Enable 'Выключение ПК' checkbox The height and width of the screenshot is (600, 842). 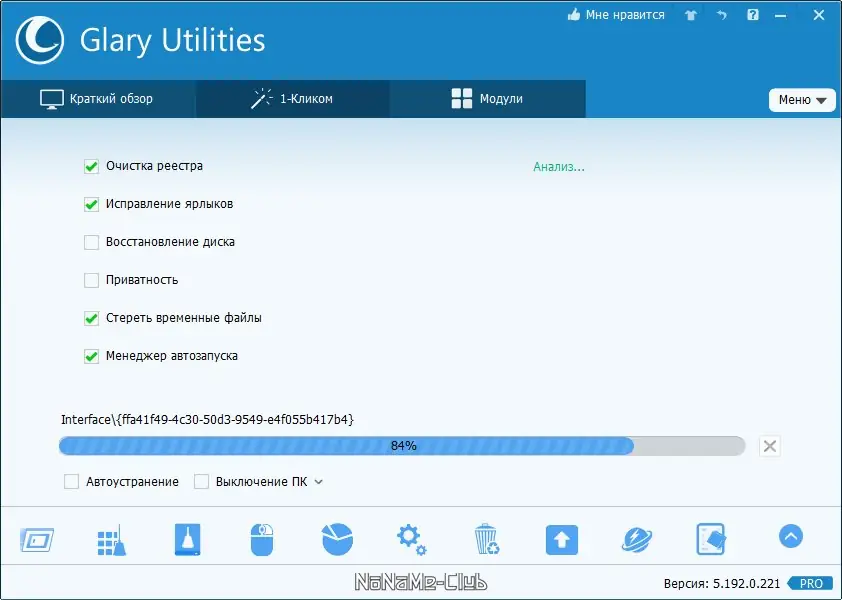[x=201, y=481]
